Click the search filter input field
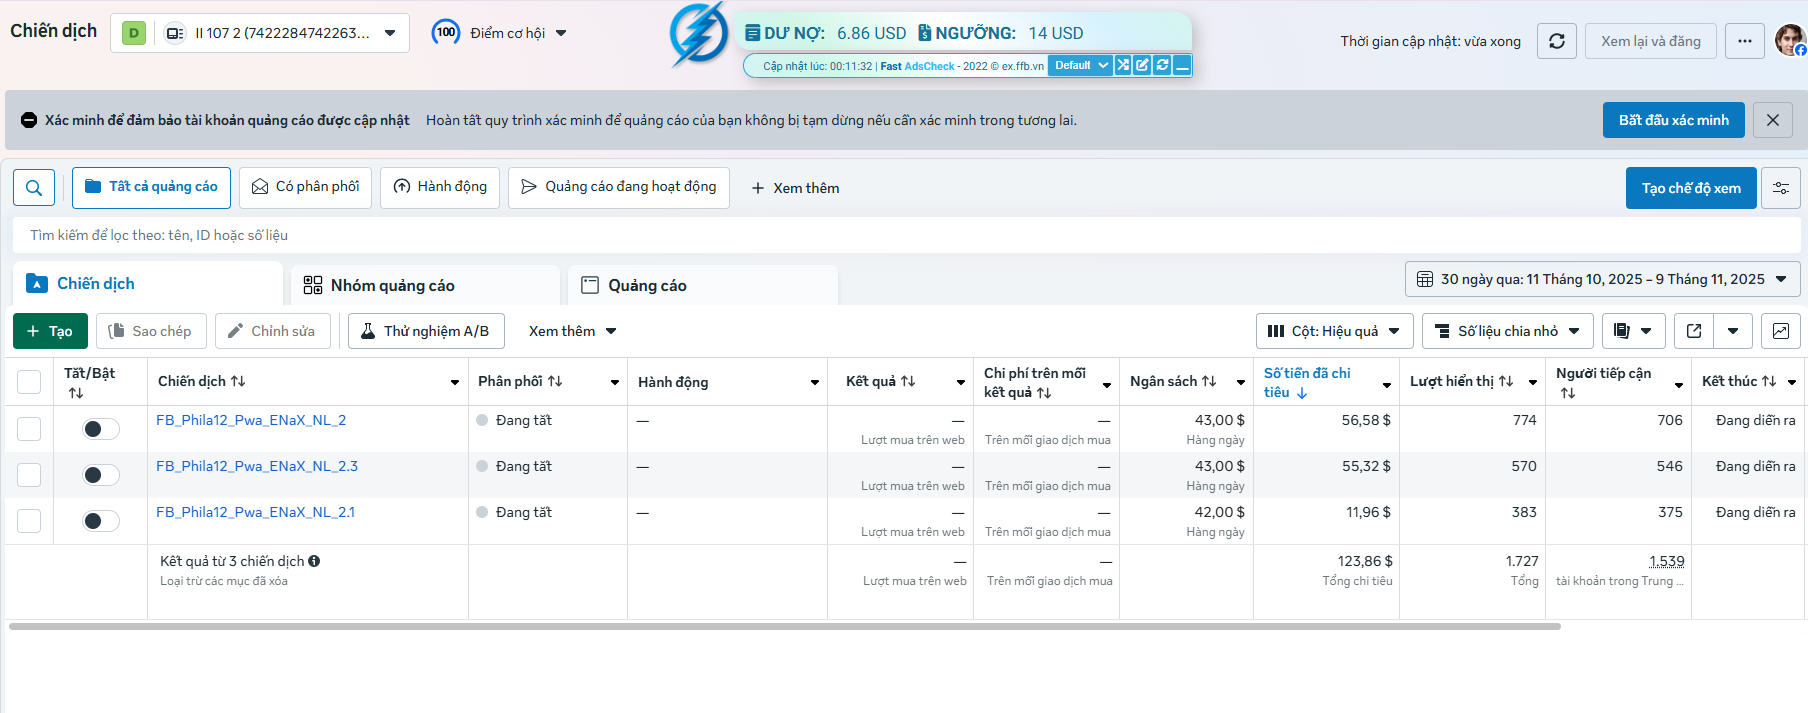 (x=906, y=235)
